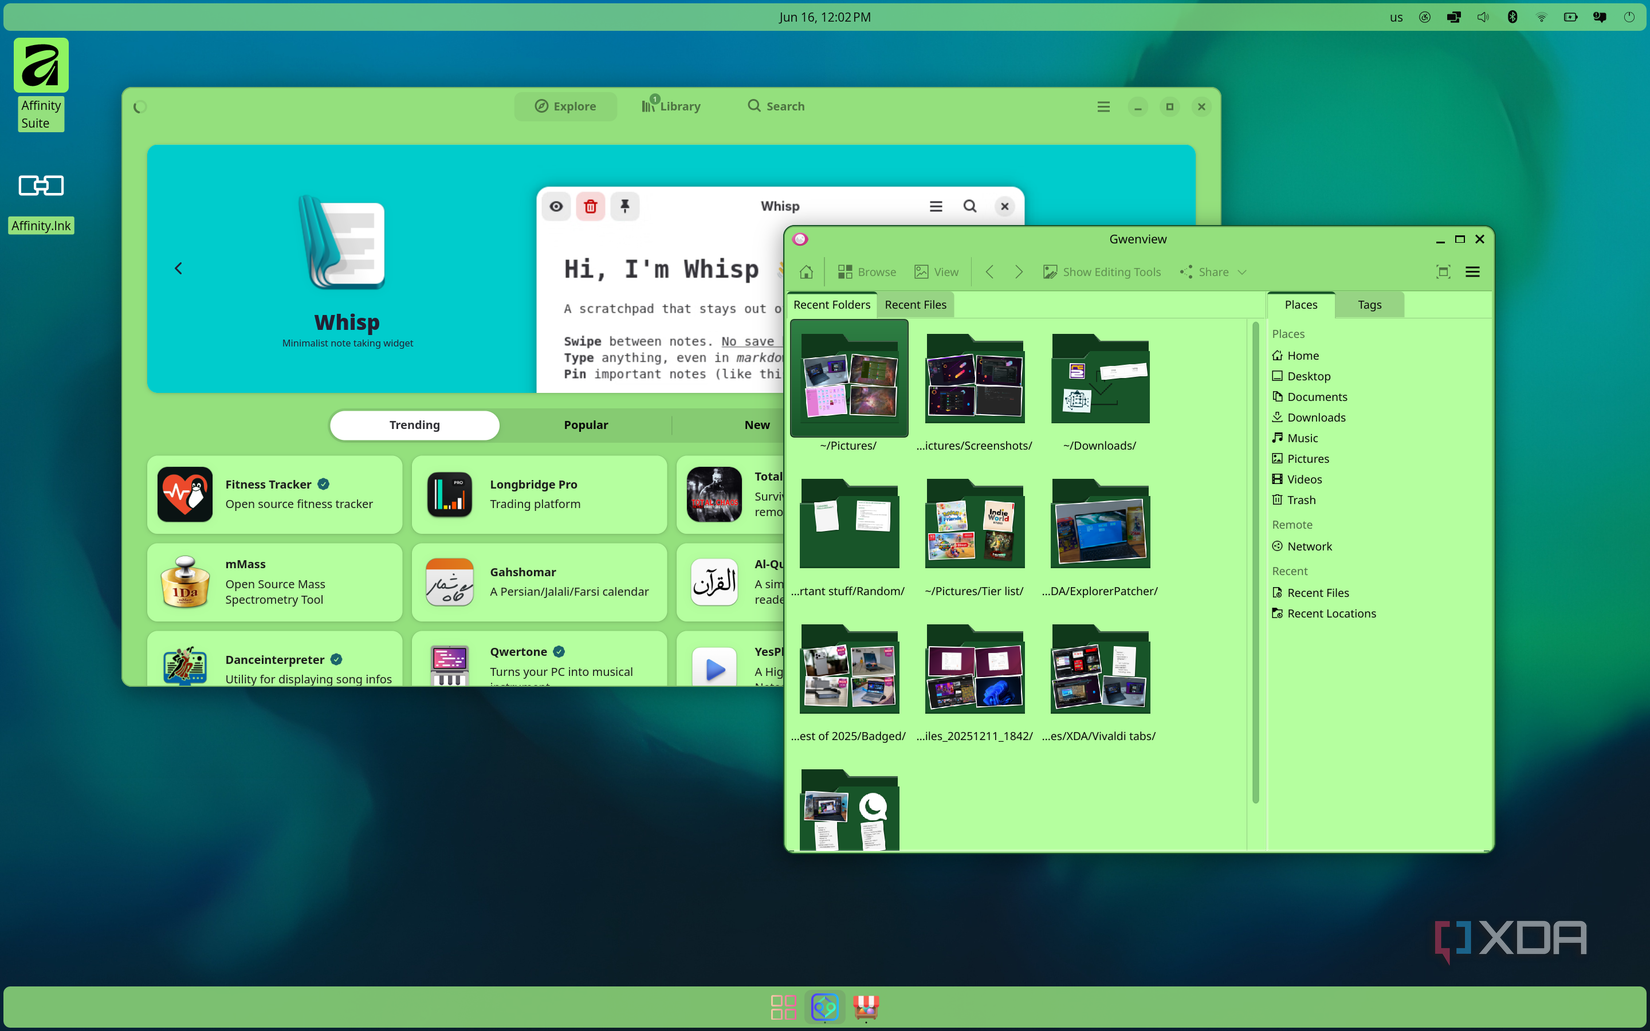1650x1031 pixels.
Task: Toggle the pin icon in Whisp
Action: click(625, 207)
